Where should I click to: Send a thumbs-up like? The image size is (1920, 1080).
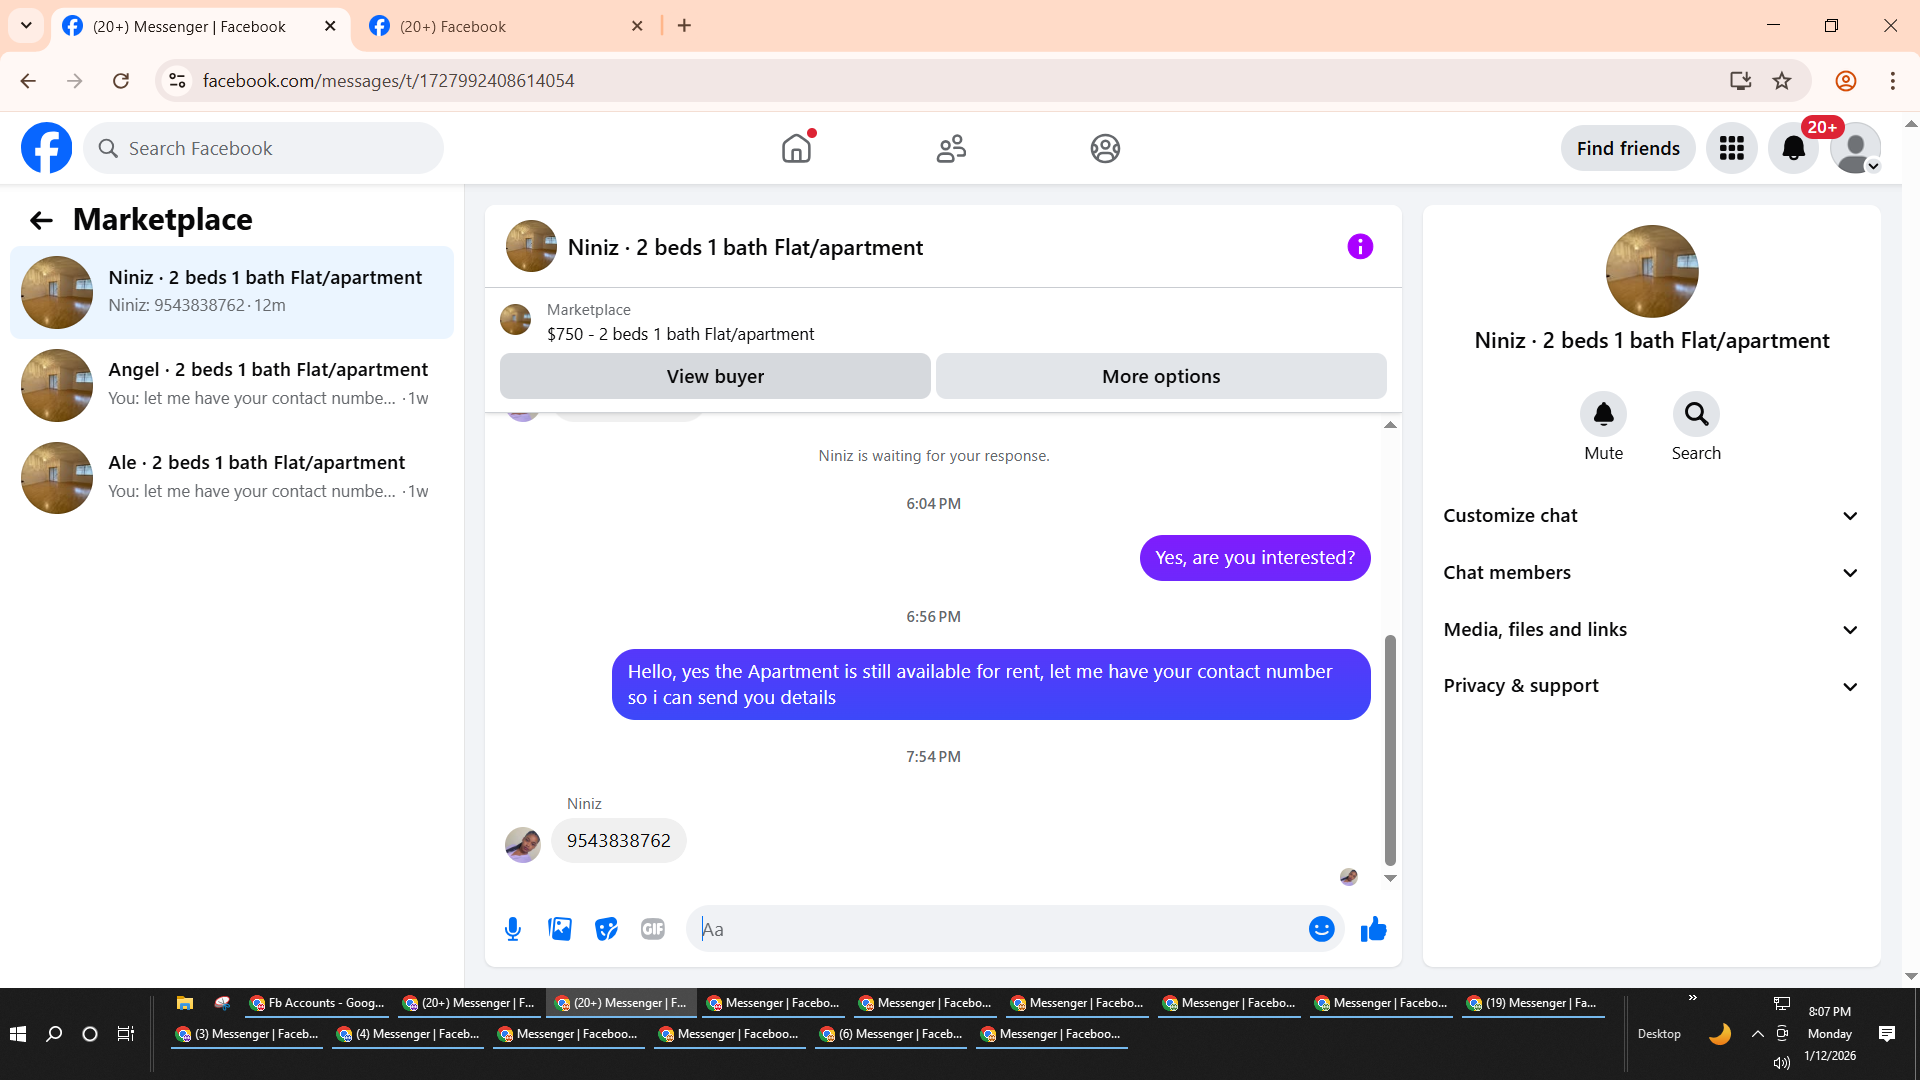(x=1374, y=929)
